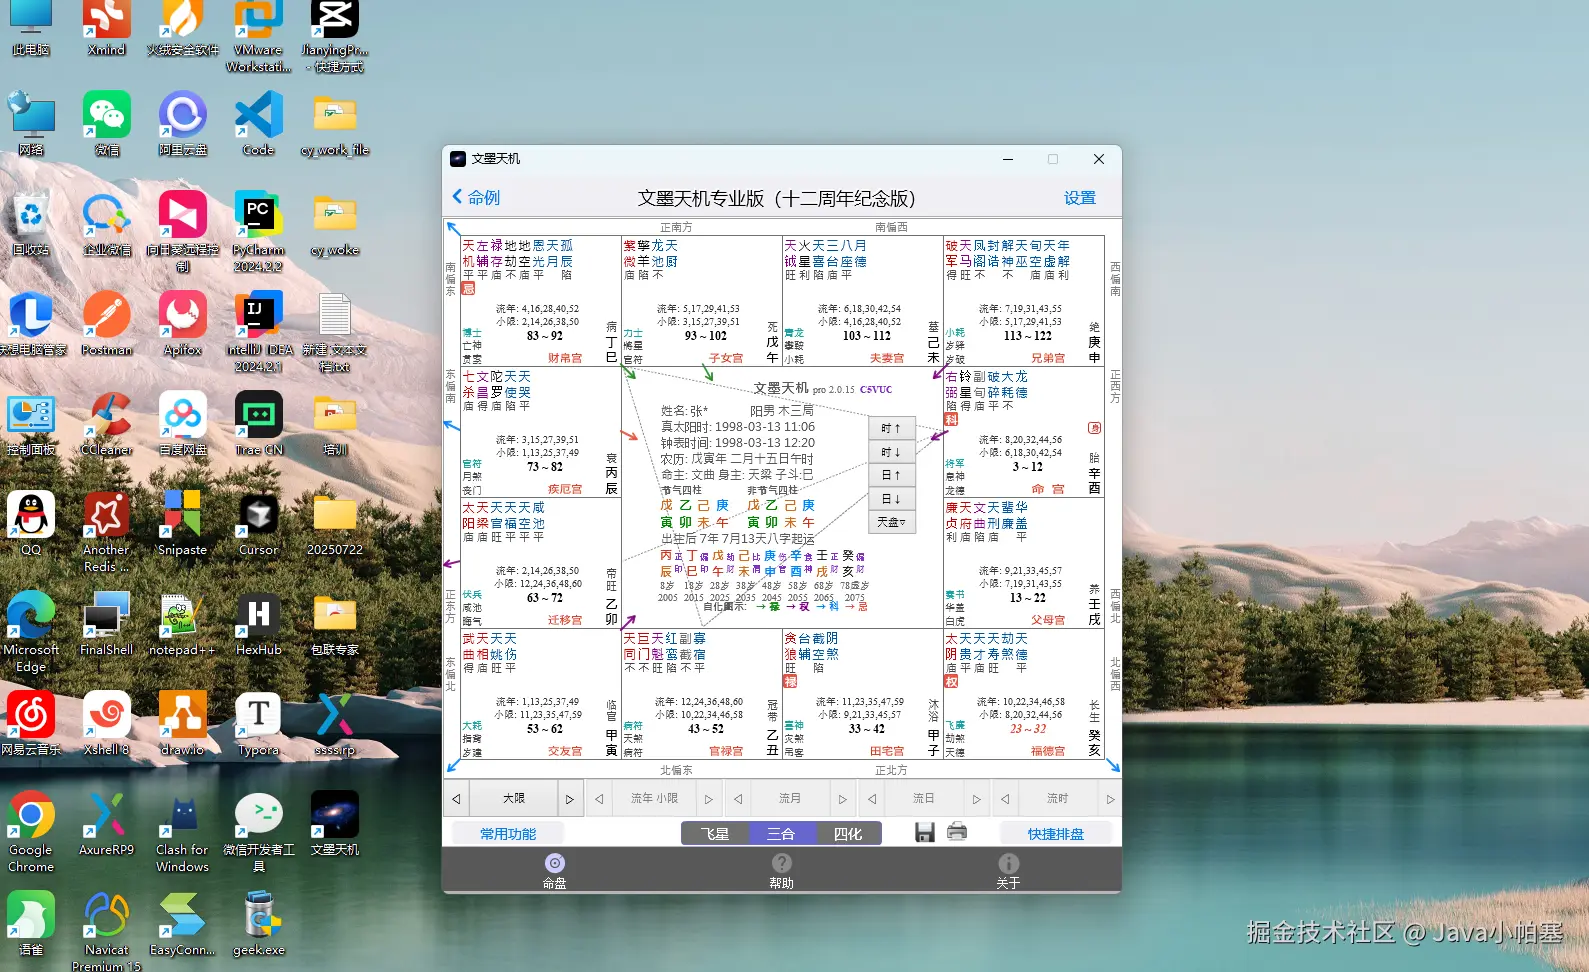Click the 命宫 palace cell label
The height and width of the screenshot is (972, 1589).
tap(1048, 489)
